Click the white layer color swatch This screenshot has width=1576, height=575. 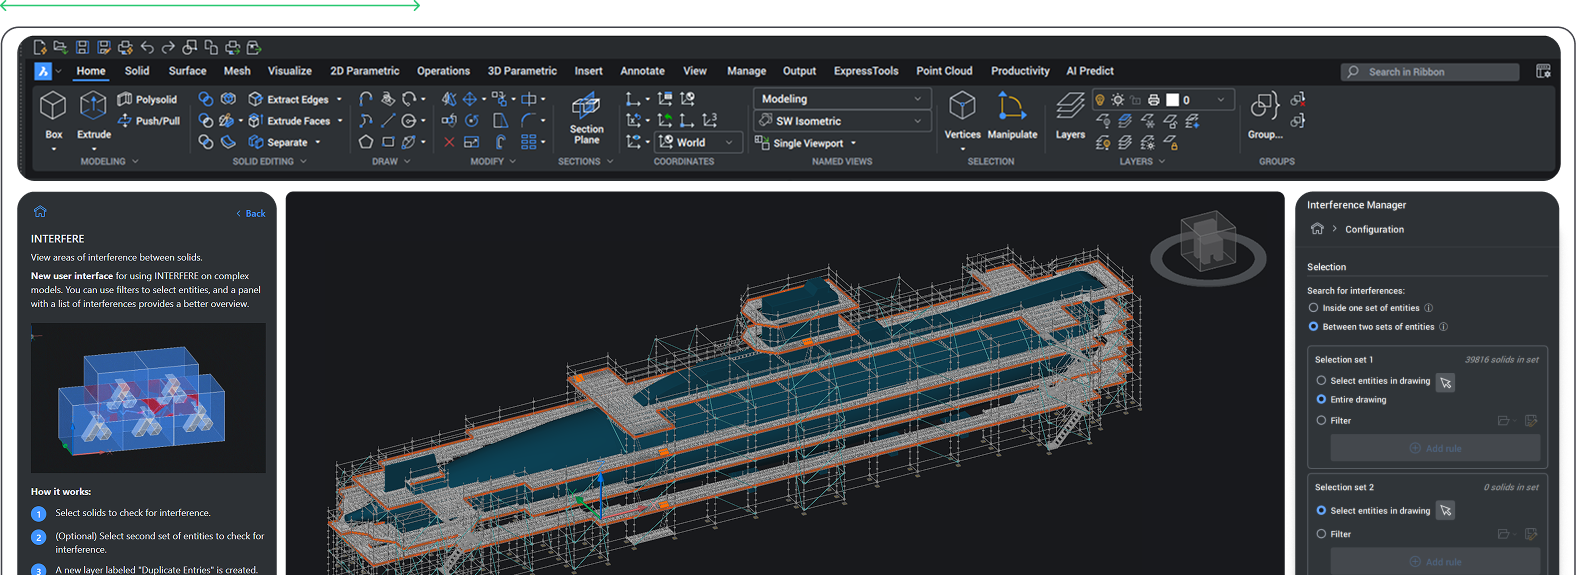[1172, 100]
